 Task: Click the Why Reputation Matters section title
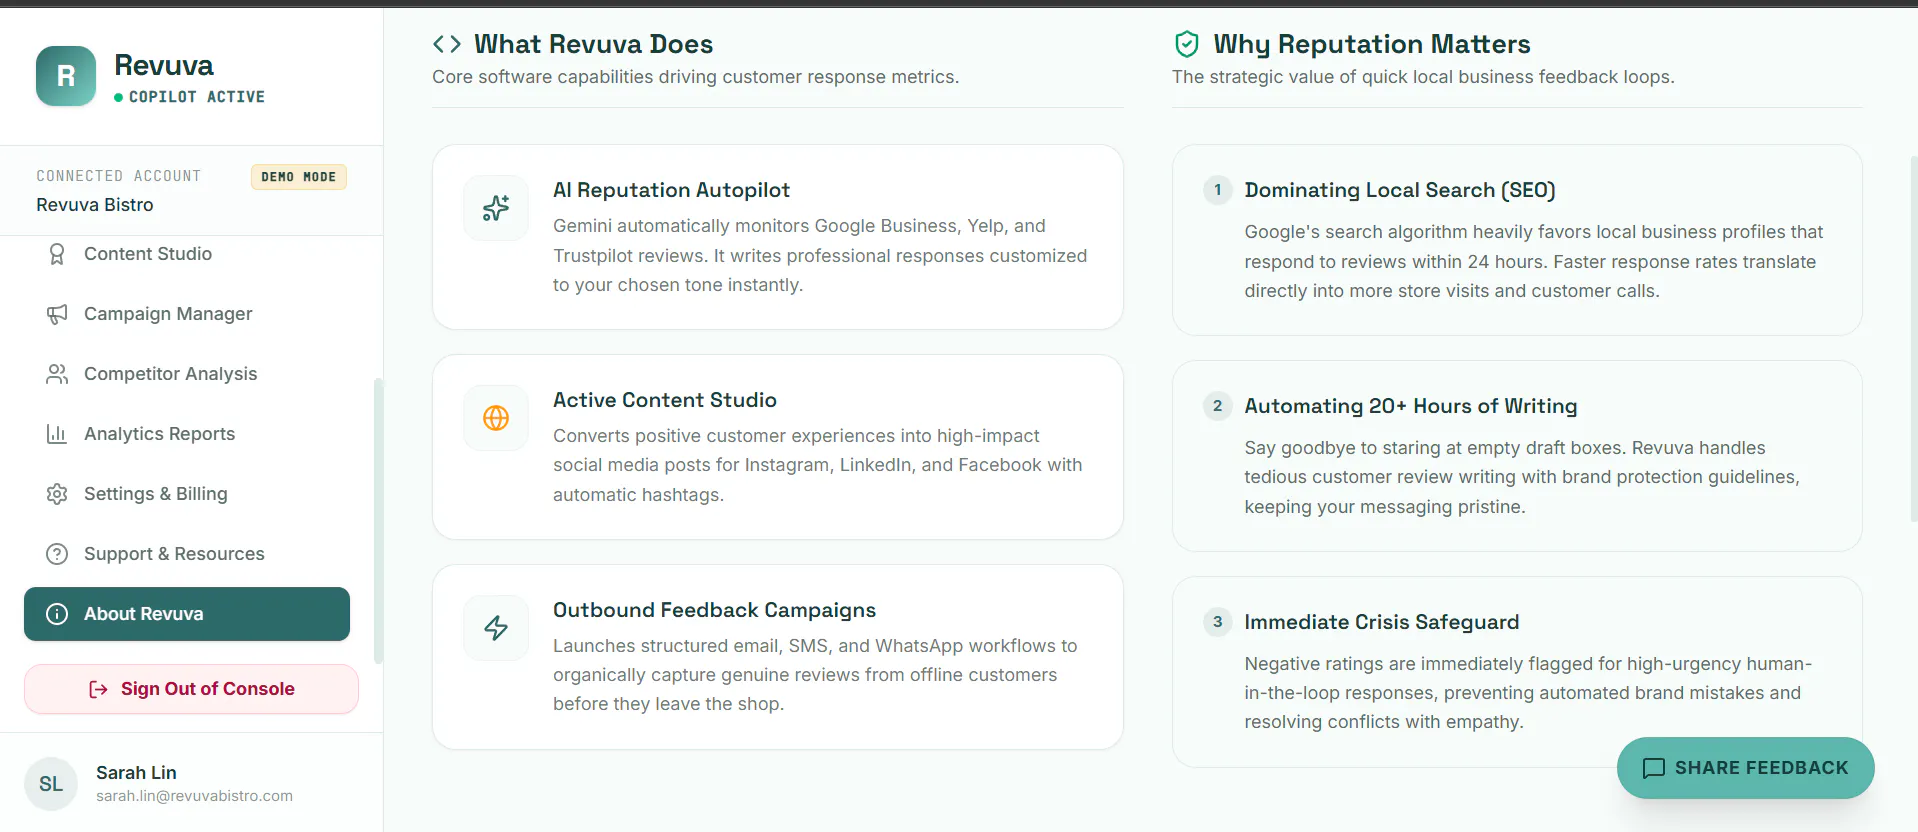[1372, 44]
